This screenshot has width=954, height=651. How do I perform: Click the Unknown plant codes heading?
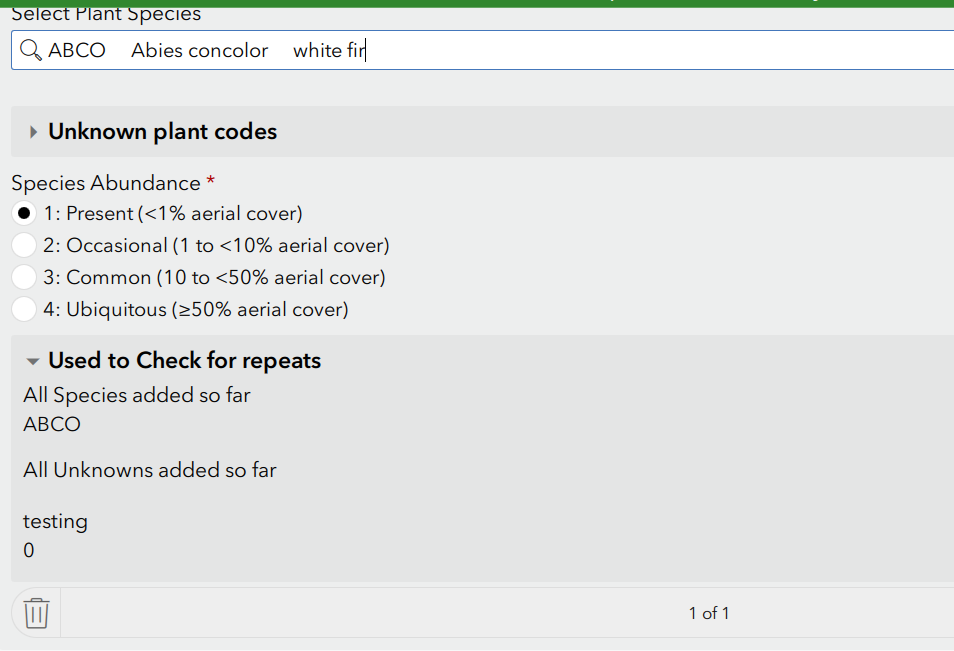coord(162,132)
